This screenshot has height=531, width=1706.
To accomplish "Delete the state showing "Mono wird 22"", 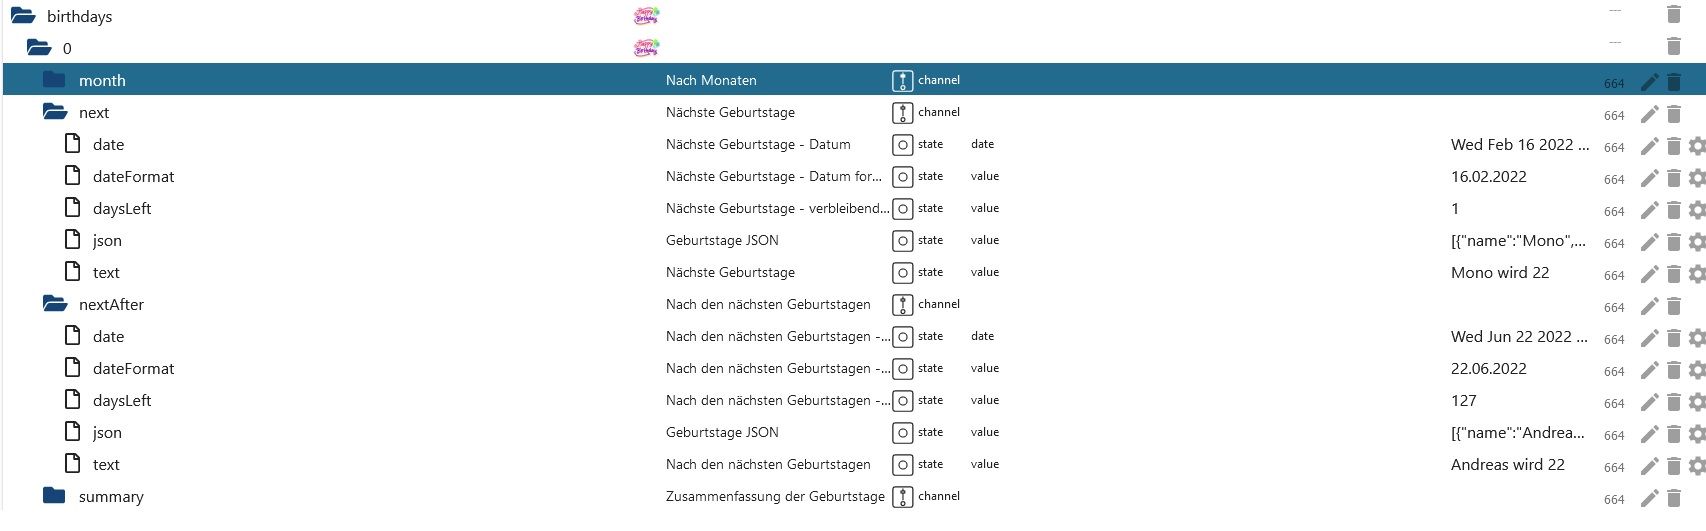I will point(1673,274).
